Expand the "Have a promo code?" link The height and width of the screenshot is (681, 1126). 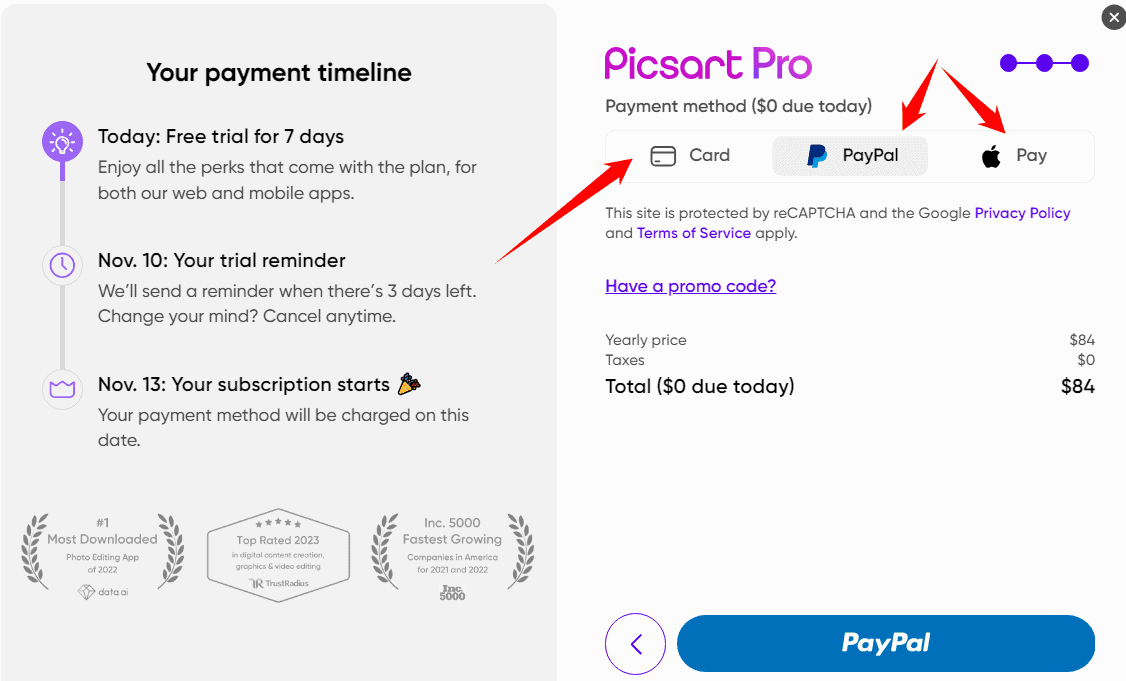[x=690, y=286]
